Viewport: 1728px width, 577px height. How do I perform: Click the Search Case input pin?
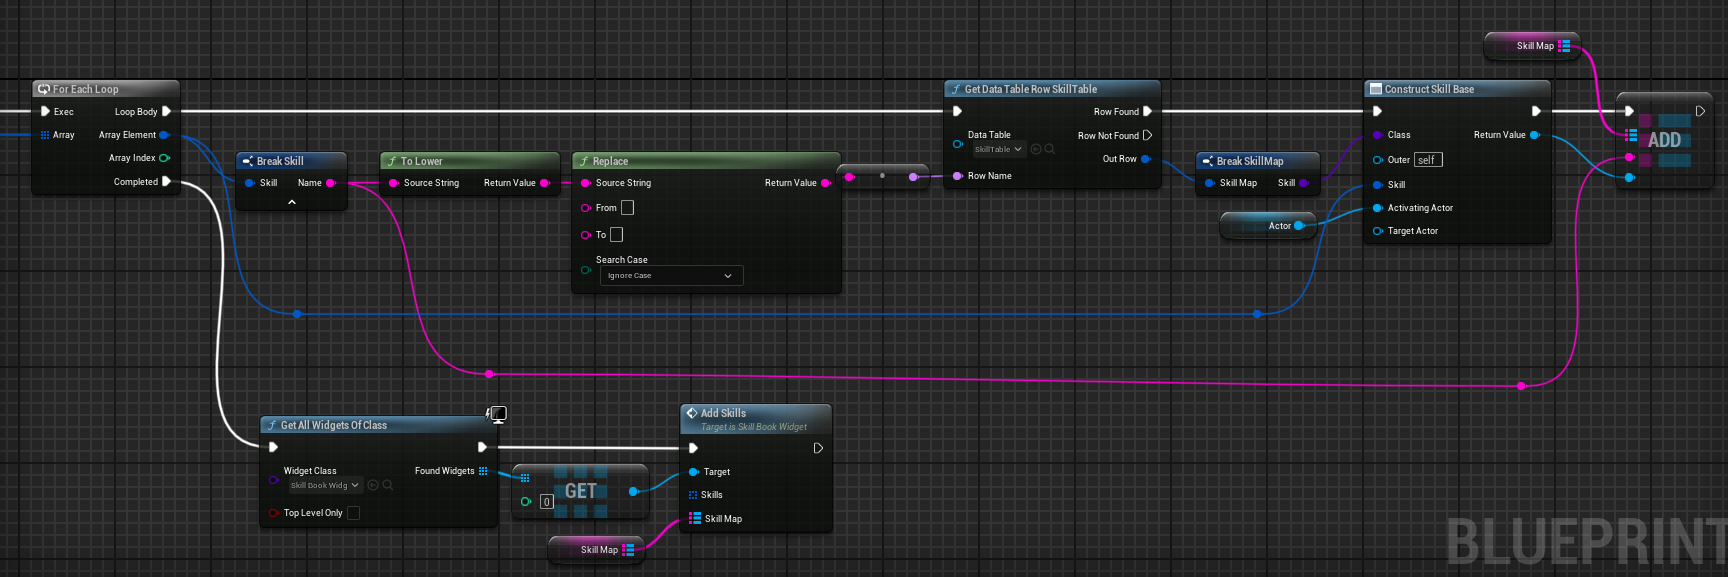[586, 270]
